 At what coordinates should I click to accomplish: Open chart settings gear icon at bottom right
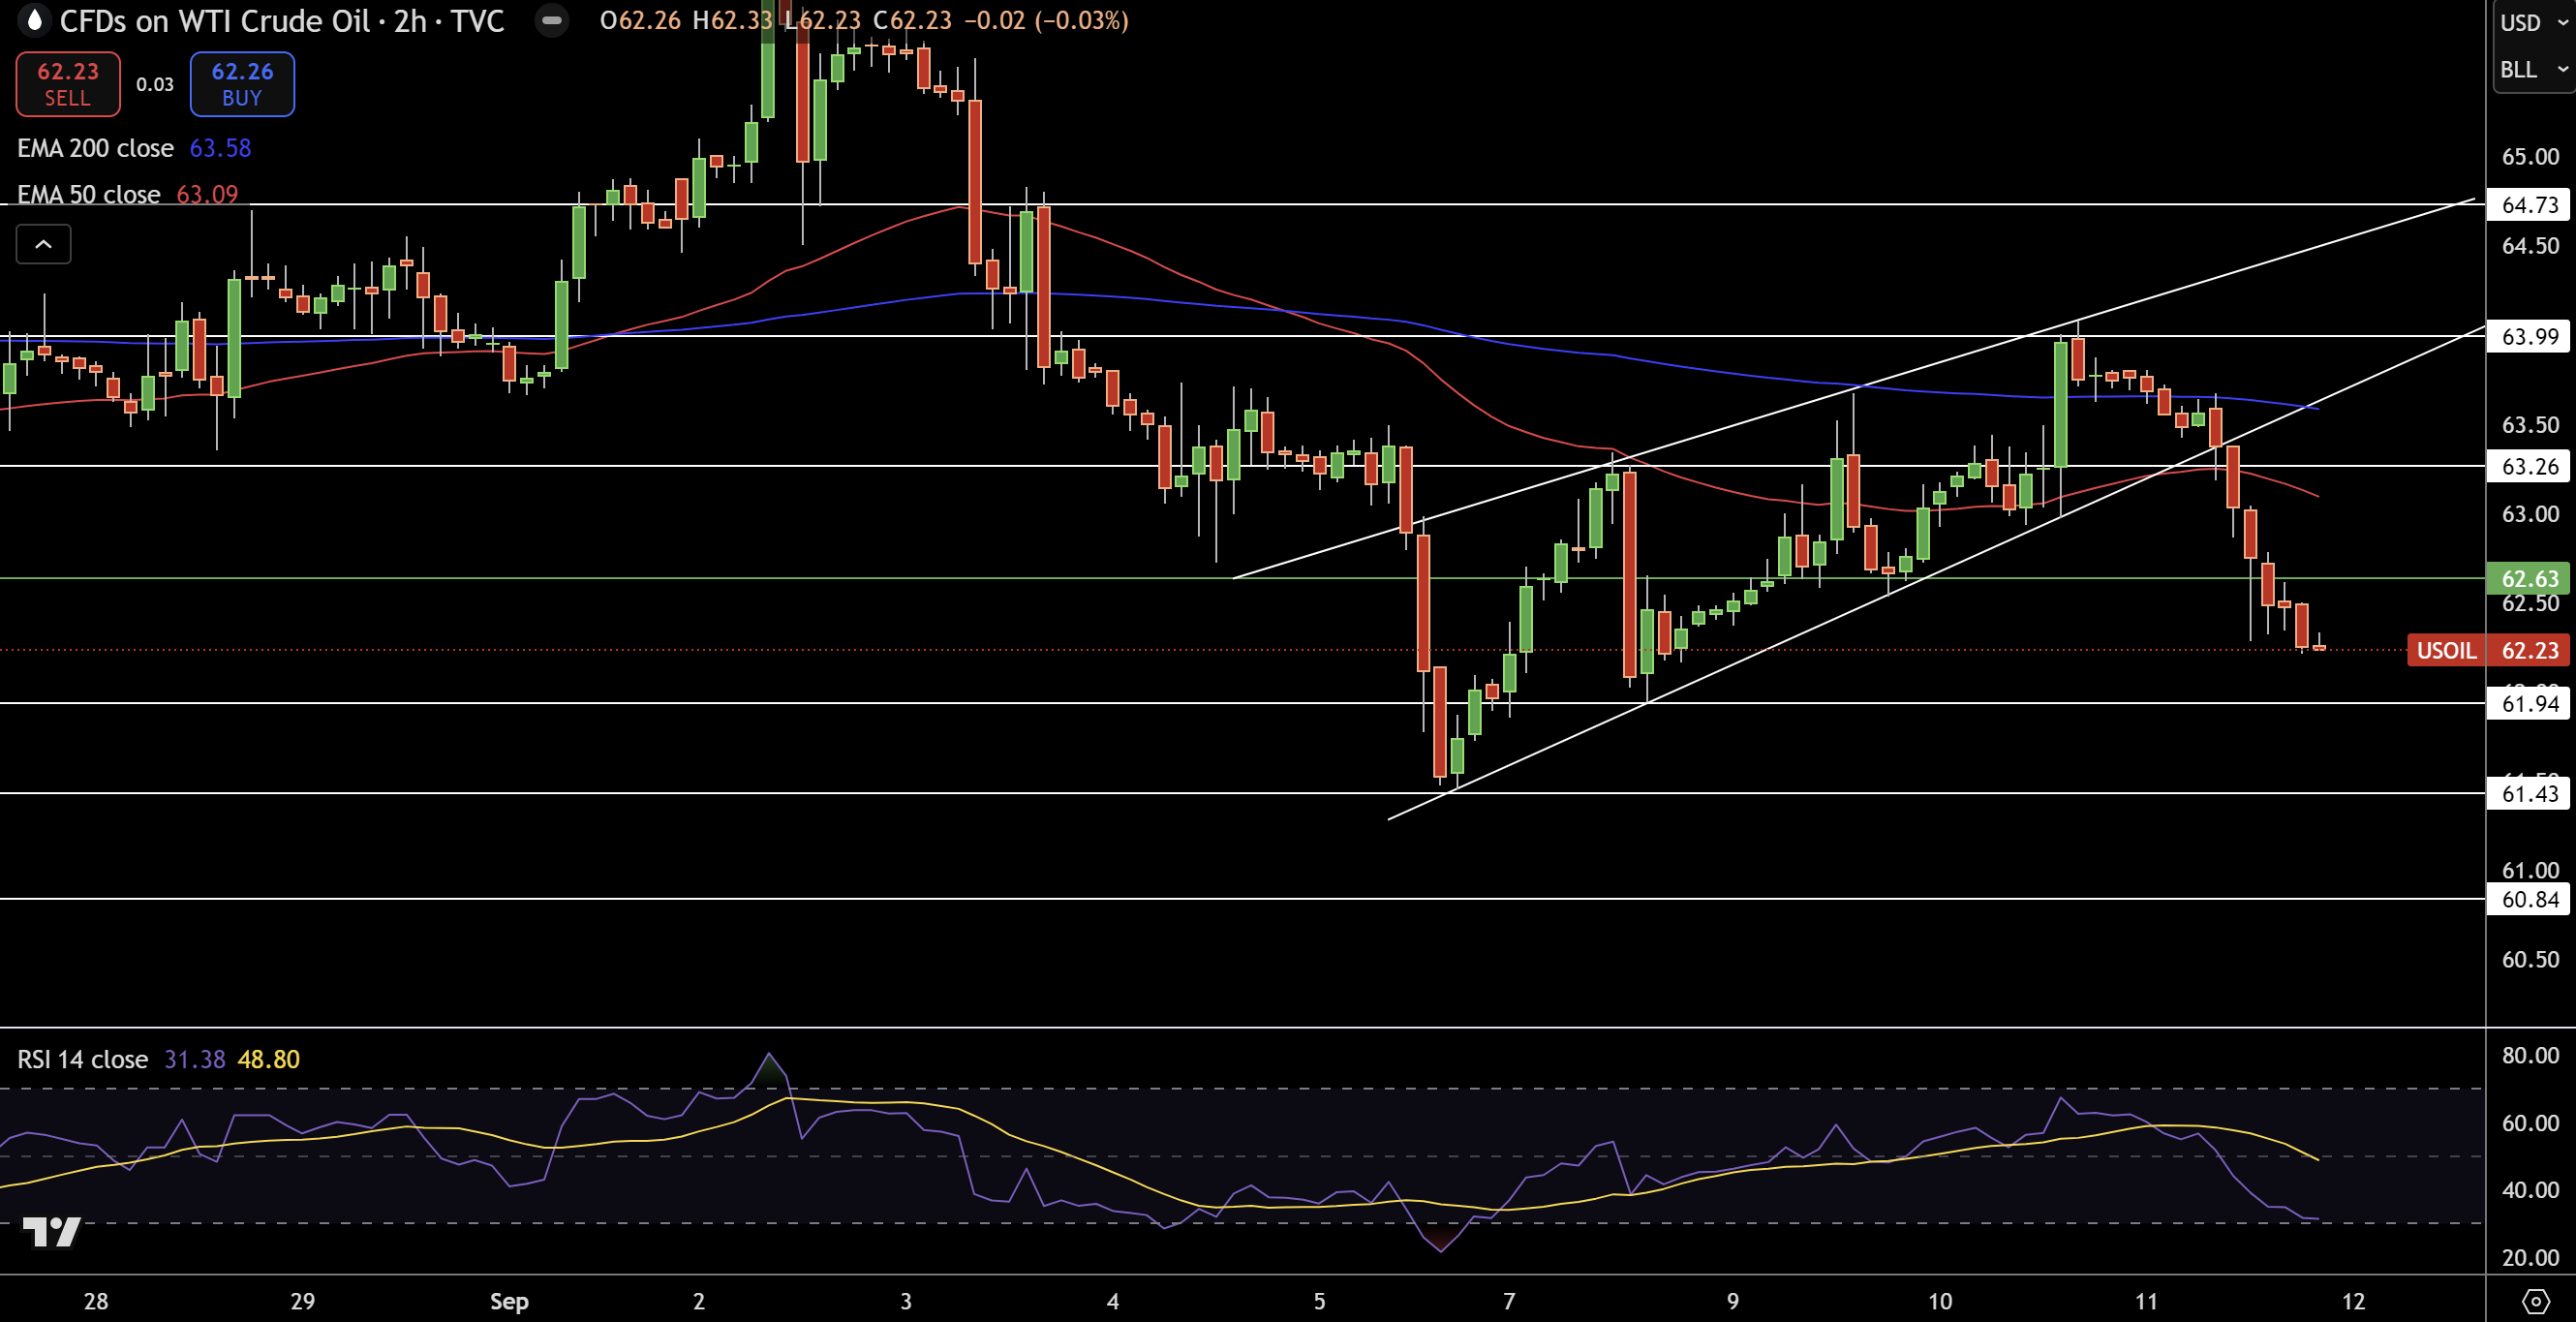pos(2536,1300)
